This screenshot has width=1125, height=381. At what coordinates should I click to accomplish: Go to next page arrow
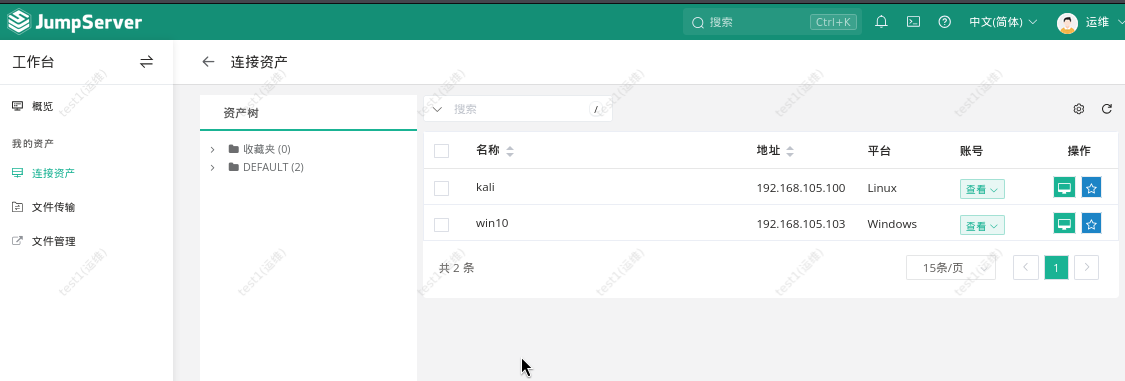click(1086, 268)
